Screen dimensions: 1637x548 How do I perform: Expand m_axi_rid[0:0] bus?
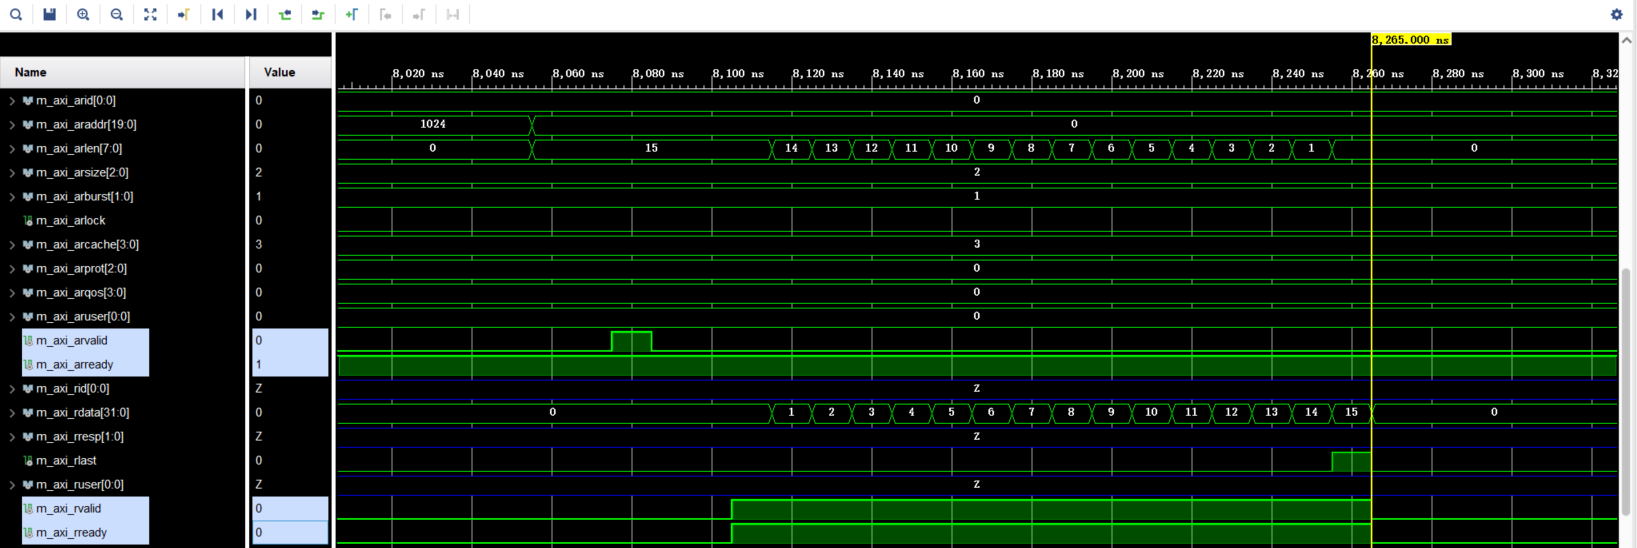[x=12, y=389]
